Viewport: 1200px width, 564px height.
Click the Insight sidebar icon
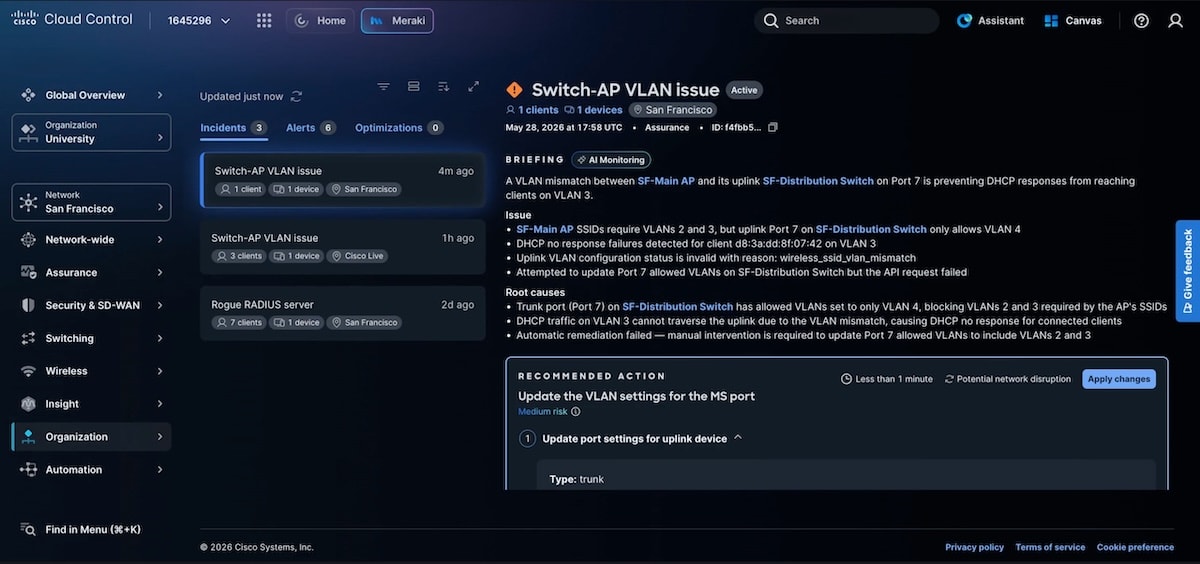pos(28,404)
